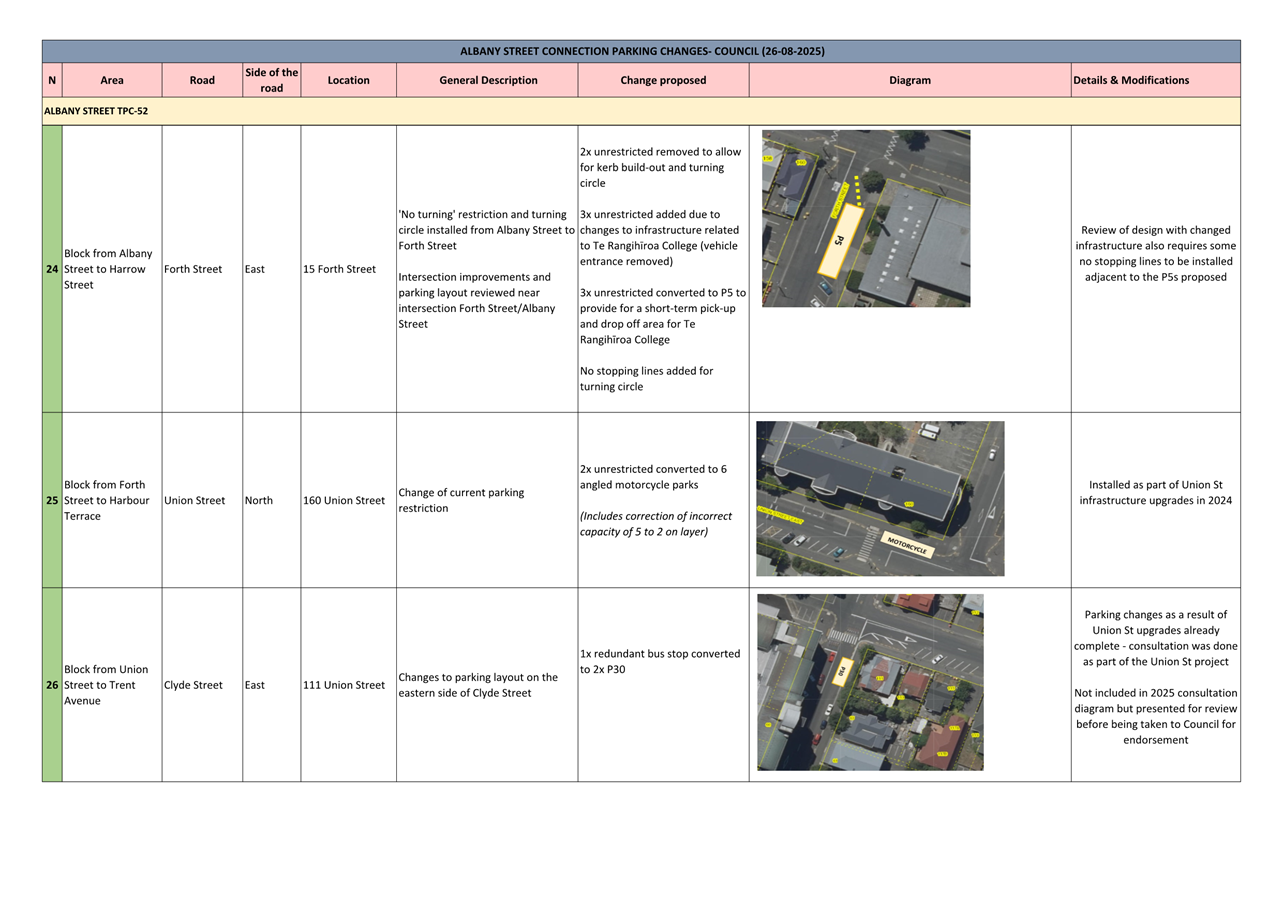The width and height of the screenshot is (1283, 907).
Task: Click the yellow P5 label in diagram
Action: point(840,241)
